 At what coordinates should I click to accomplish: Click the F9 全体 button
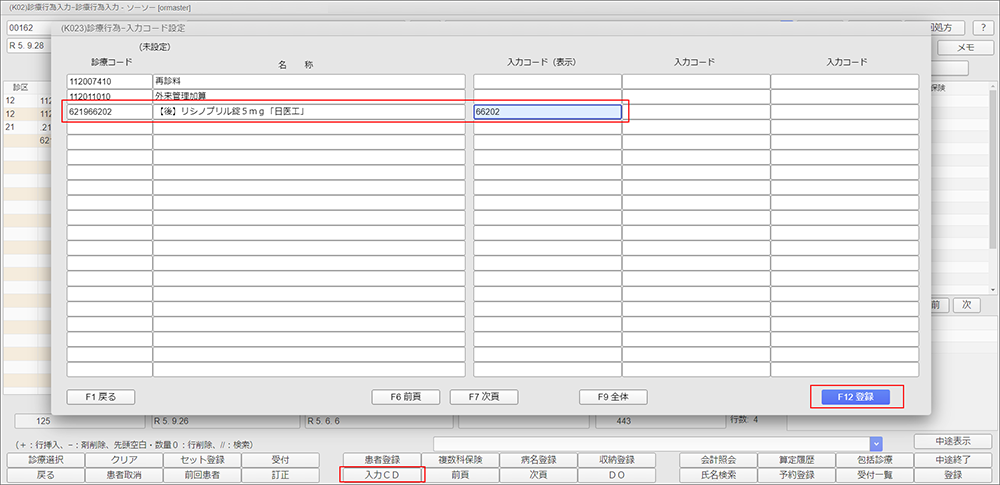(x=619, y=397)
